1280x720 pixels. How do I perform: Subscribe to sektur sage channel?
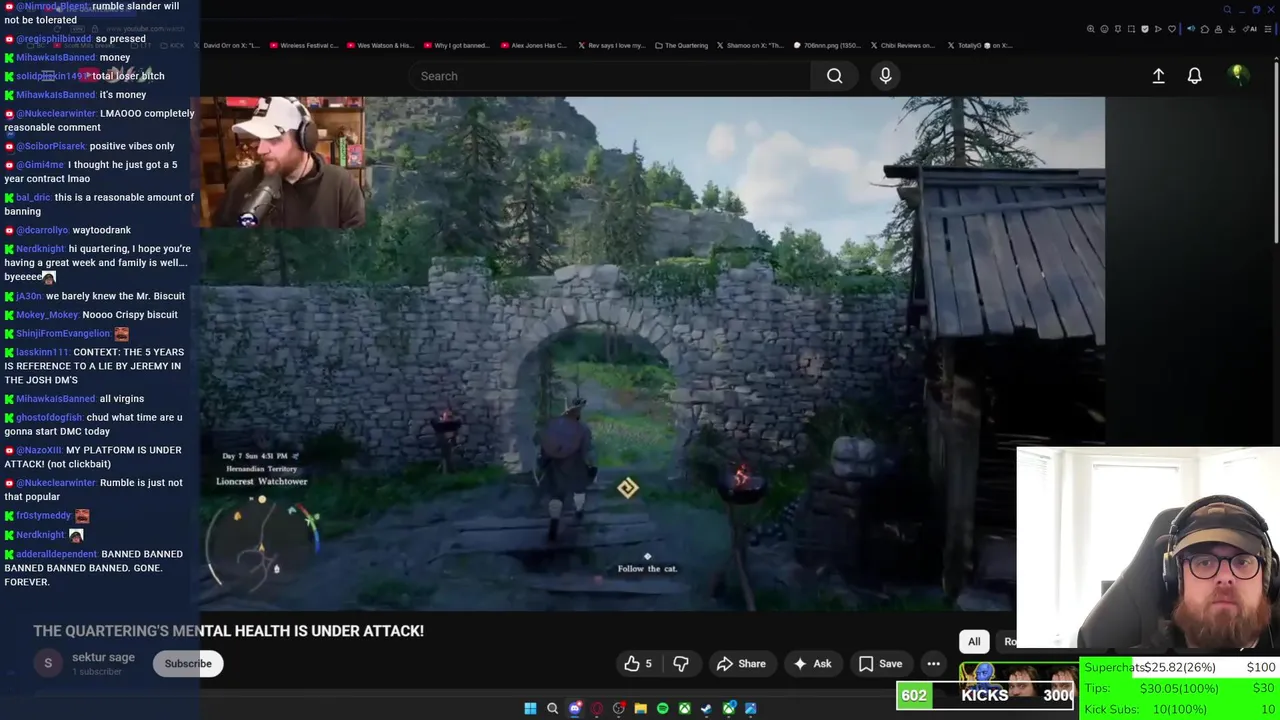(188, 664)
